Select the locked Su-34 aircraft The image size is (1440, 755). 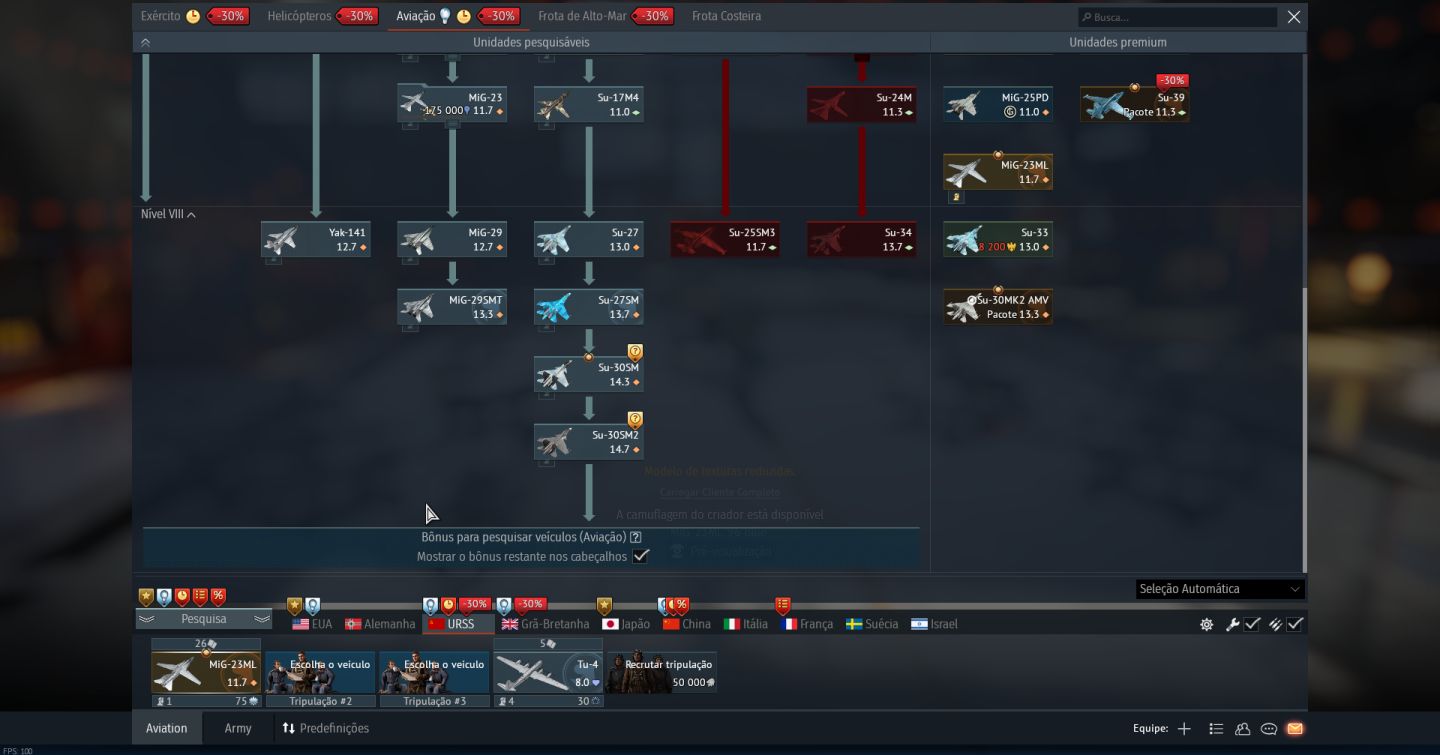[861, 239]
